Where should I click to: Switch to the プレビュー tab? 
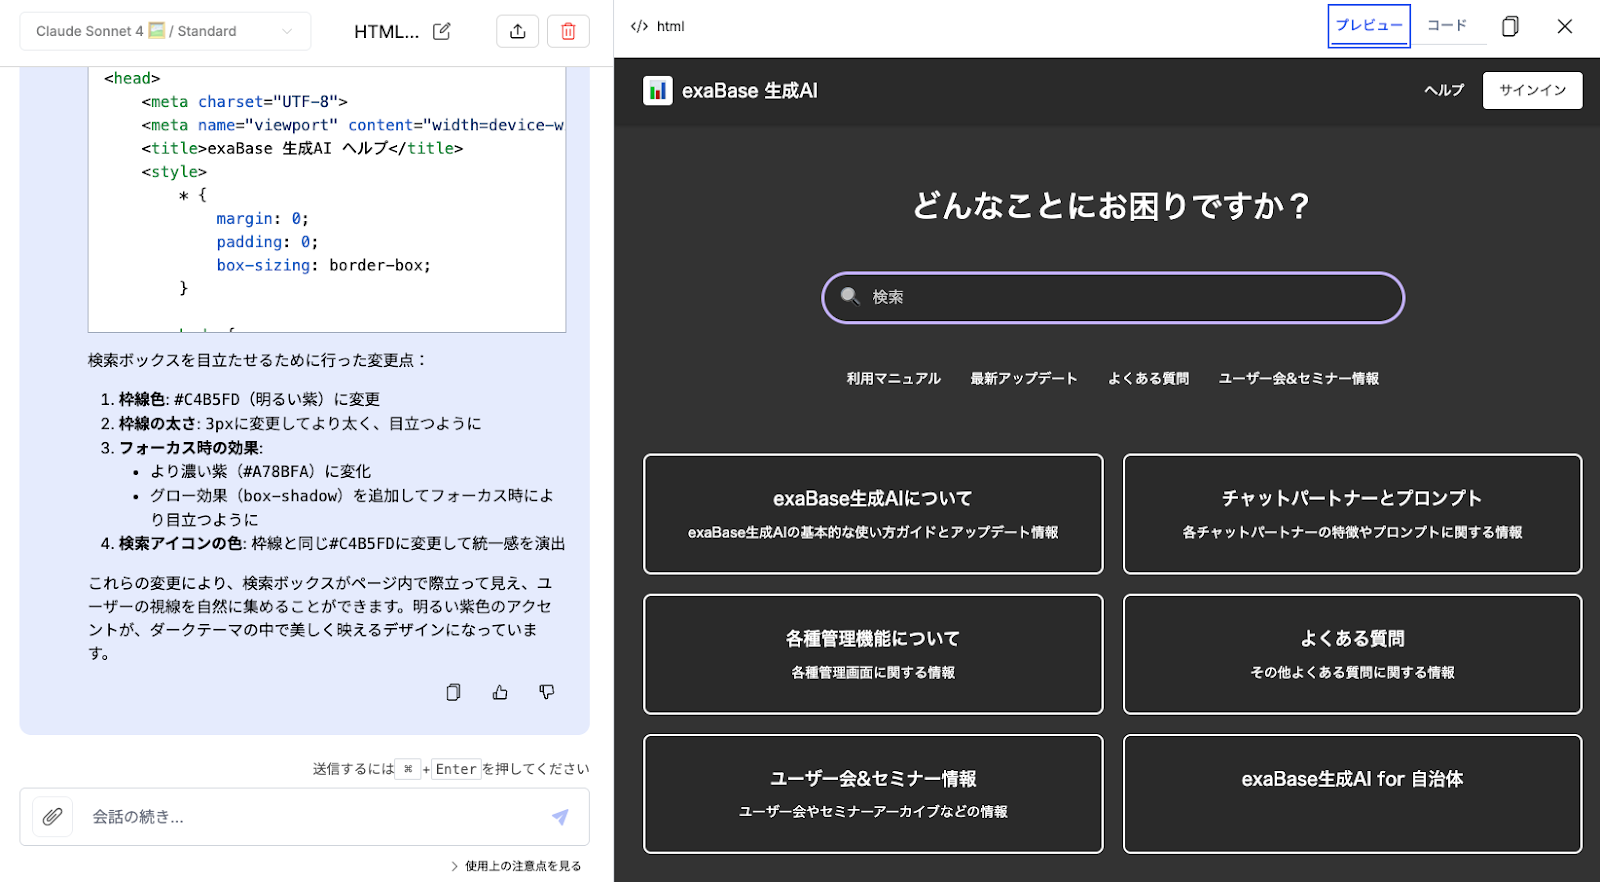click(x=1369, y=26)
